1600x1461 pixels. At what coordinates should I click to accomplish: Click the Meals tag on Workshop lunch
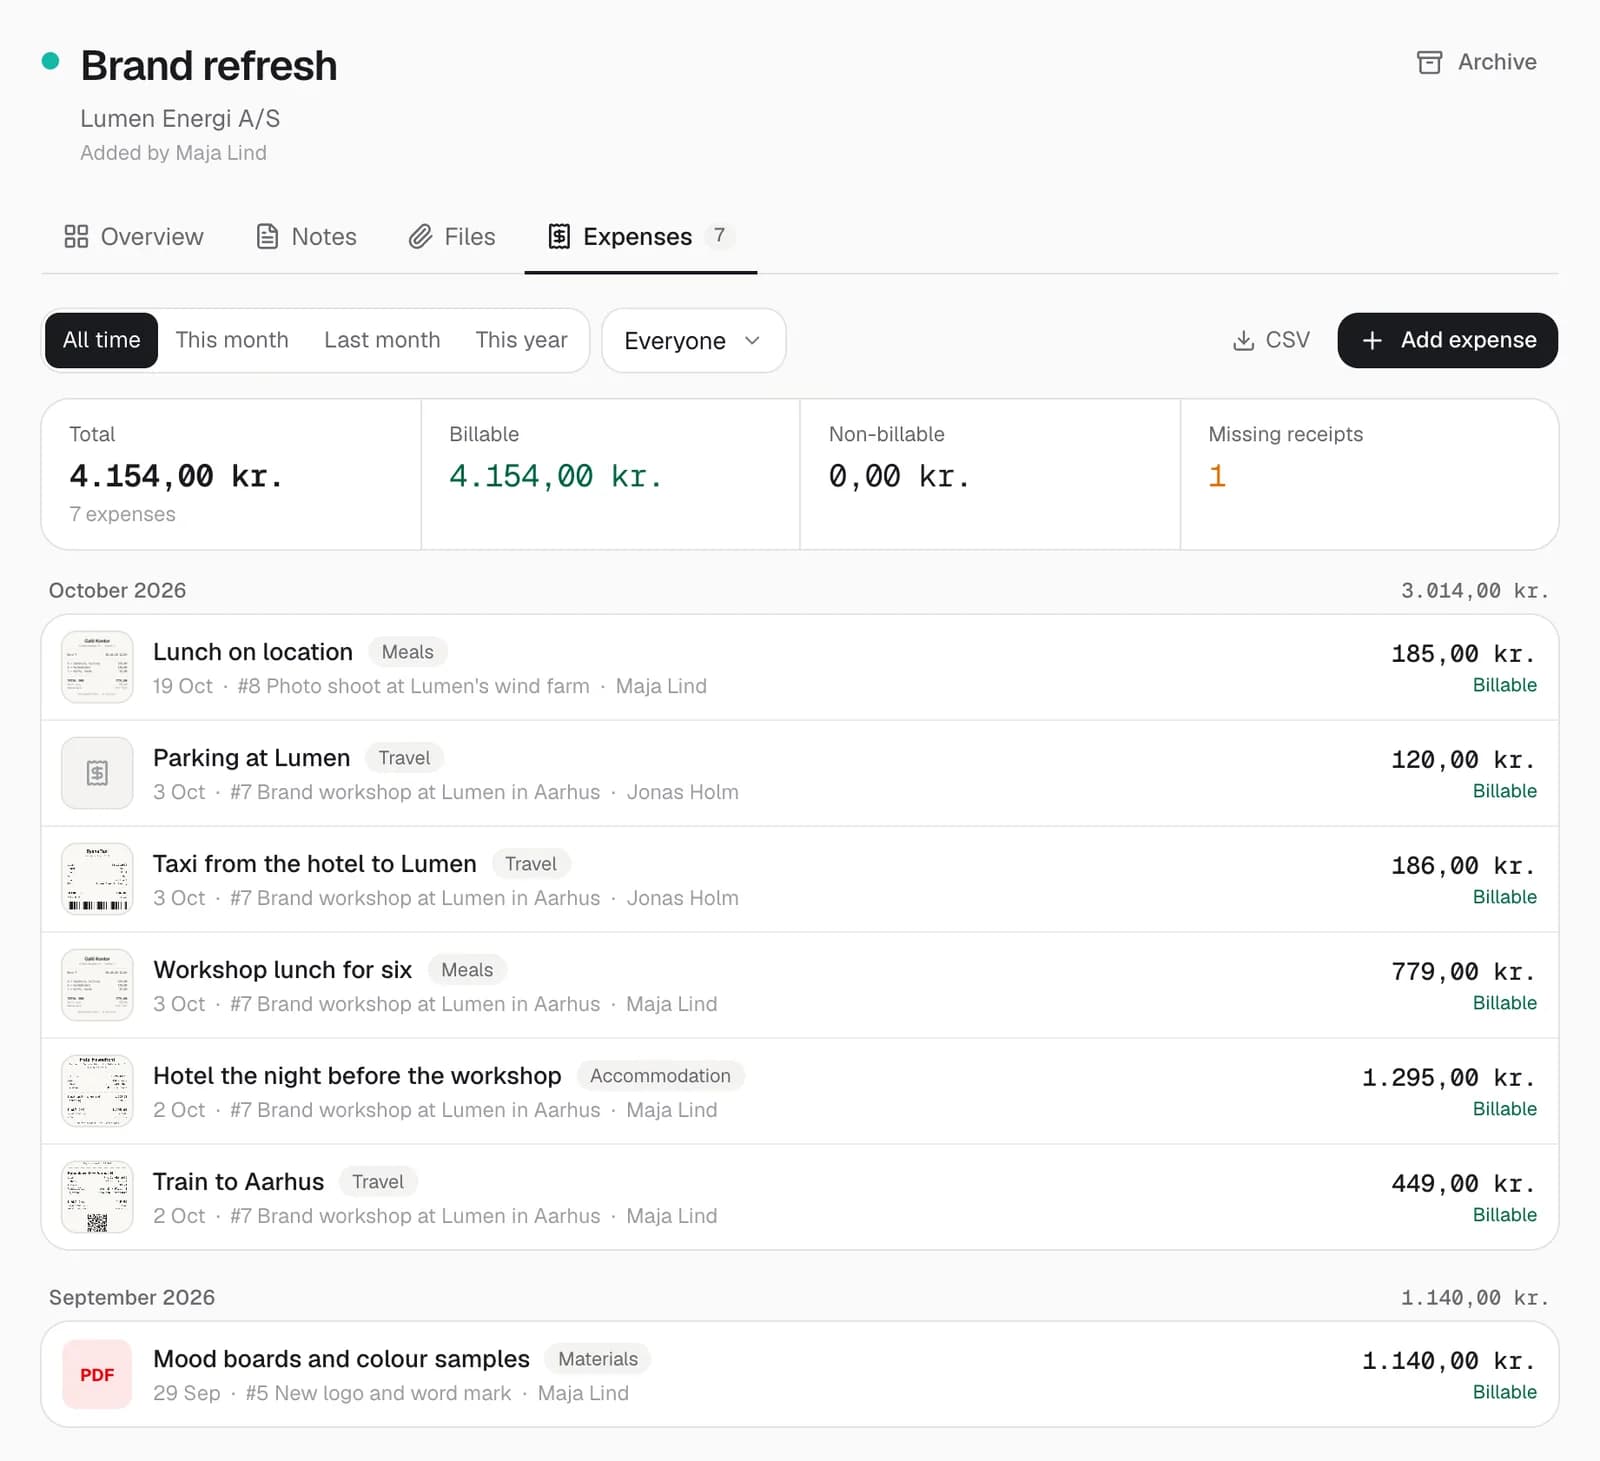tap(467, 970)
